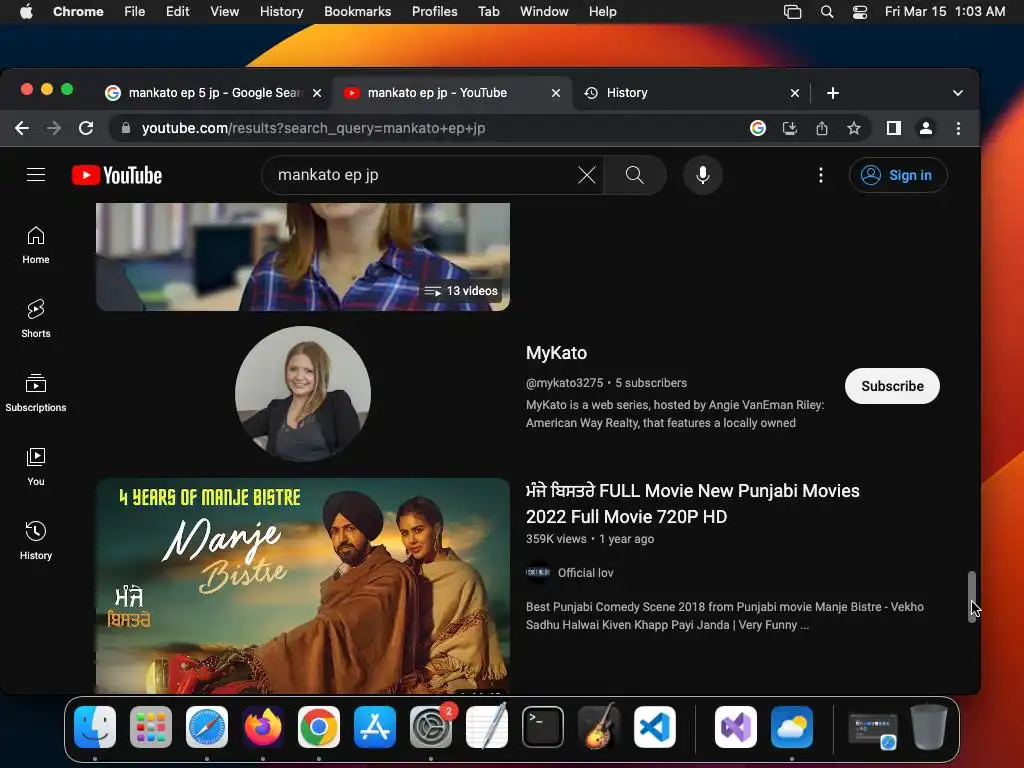Click the Screen Mirroring icon in the menu bar

tap(792, 11)
